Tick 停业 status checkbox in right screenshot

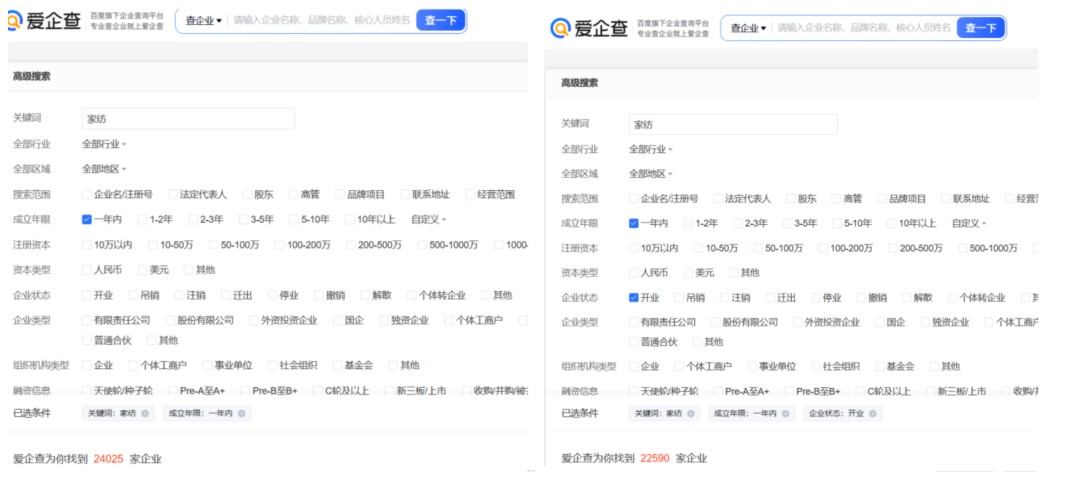[x=816, y=298]
